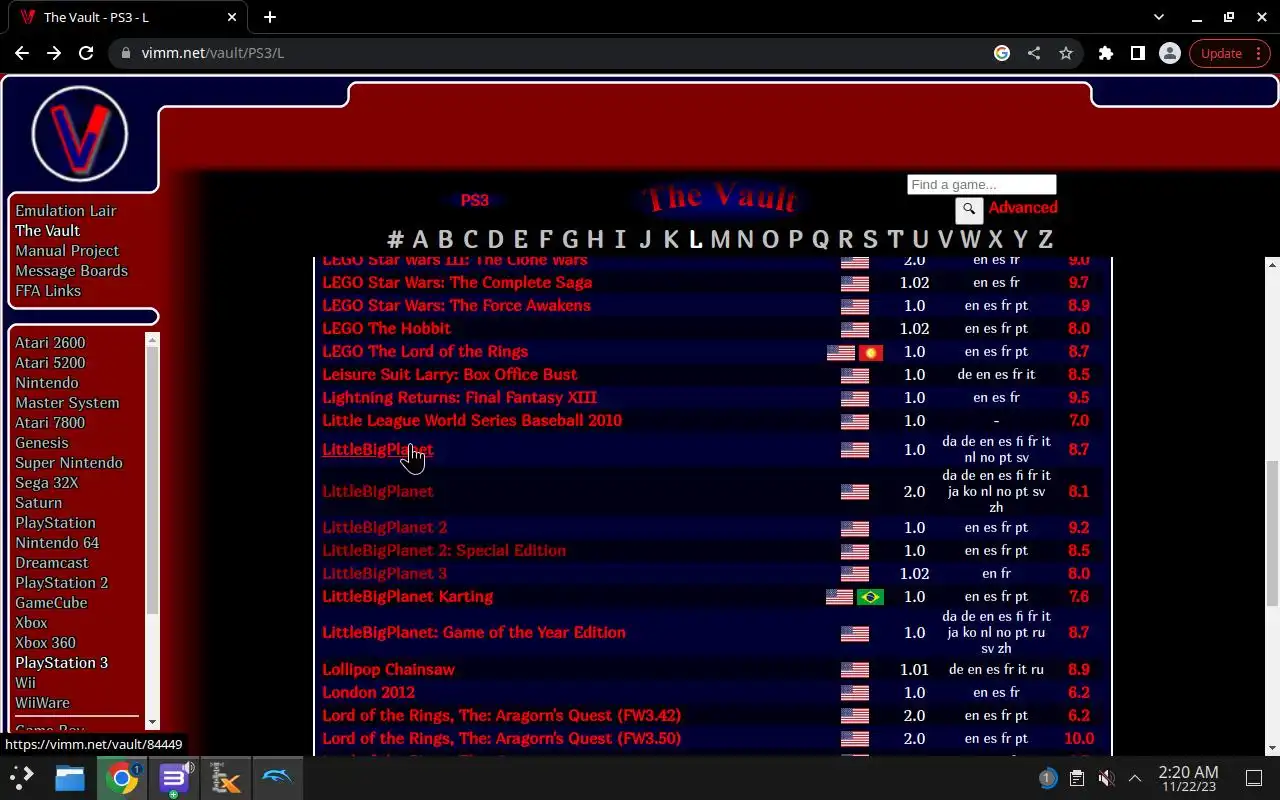Click the muted volume tray icon
This screenshot has width=1280, height=800.
(1106, 778)
